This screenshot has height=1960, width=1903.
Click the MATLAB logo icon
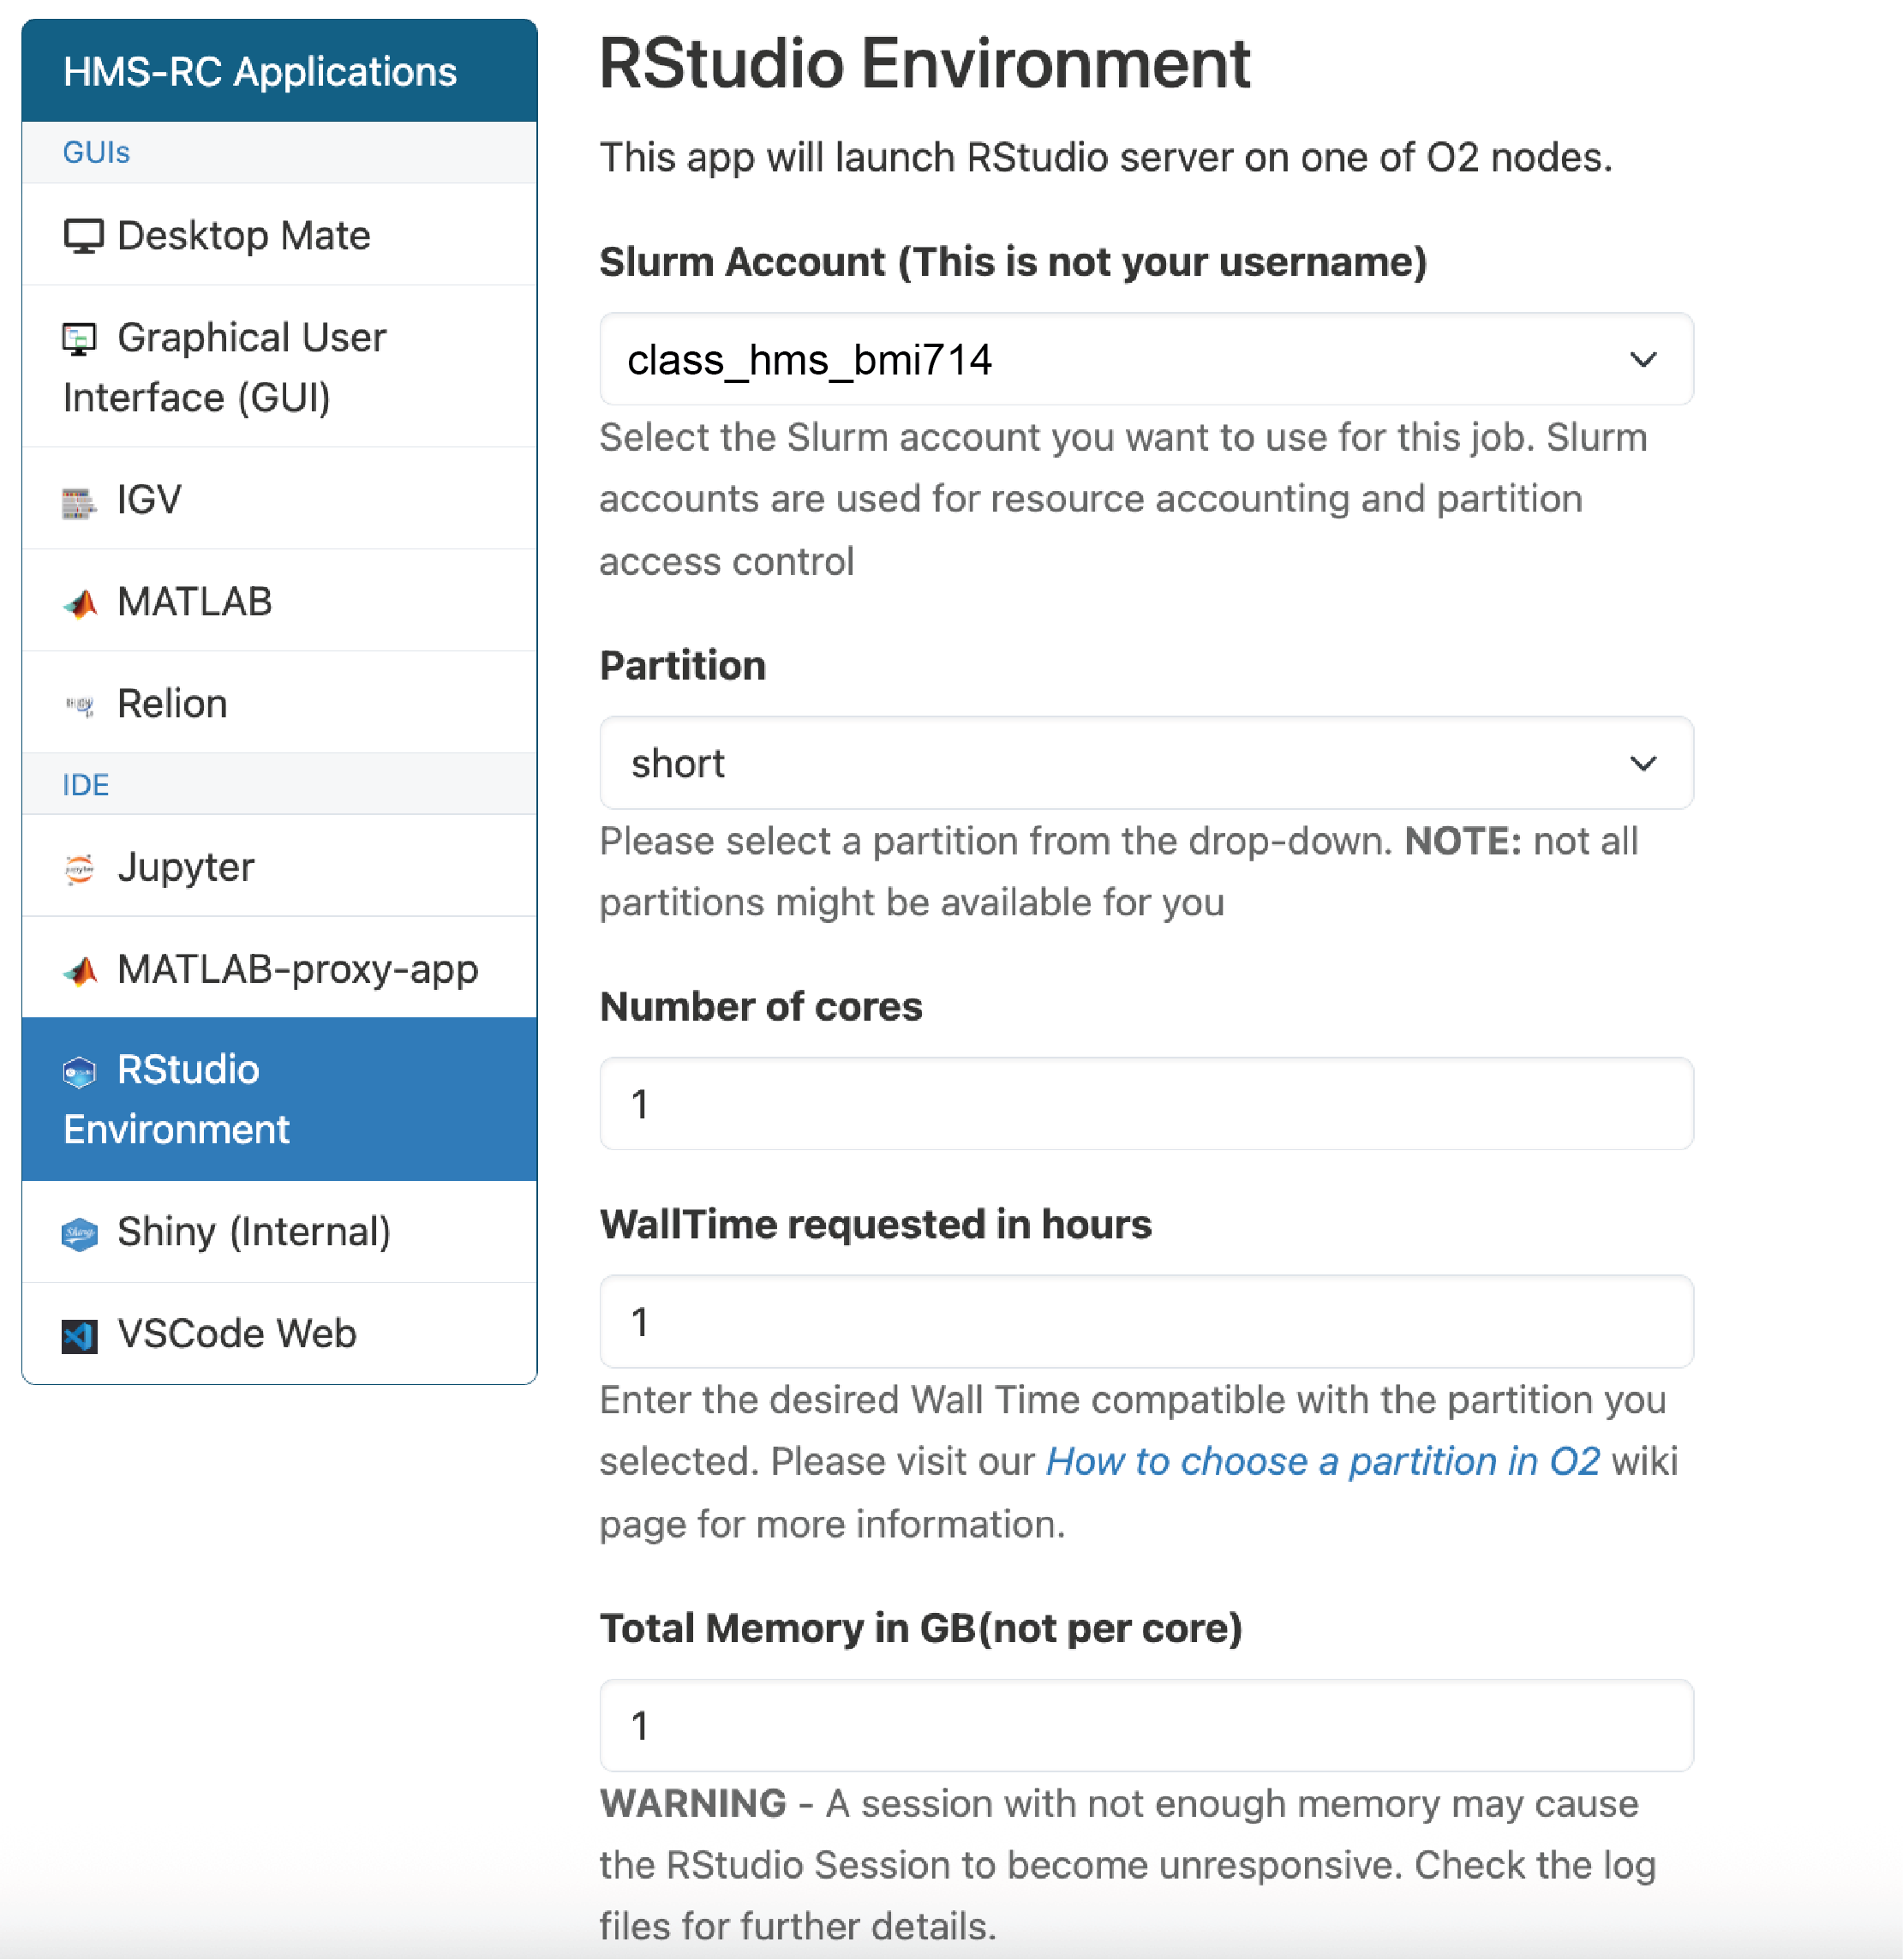[80, 604]
